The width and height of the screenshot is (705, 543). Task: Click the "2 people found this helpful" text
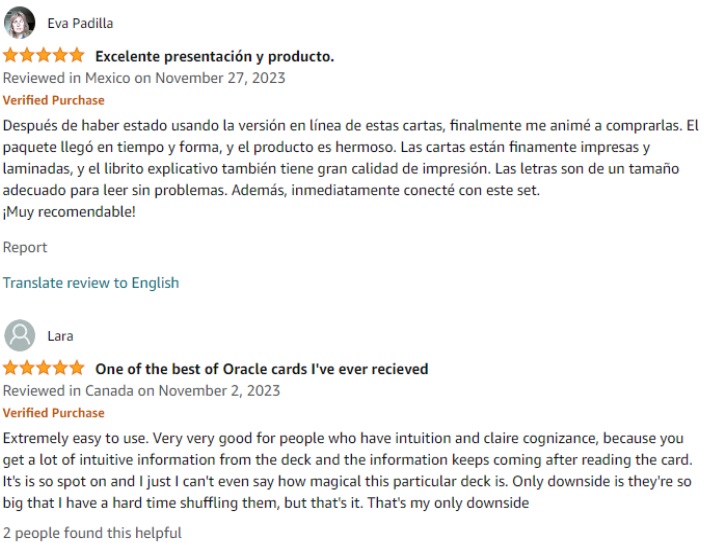tap(92, 533)
